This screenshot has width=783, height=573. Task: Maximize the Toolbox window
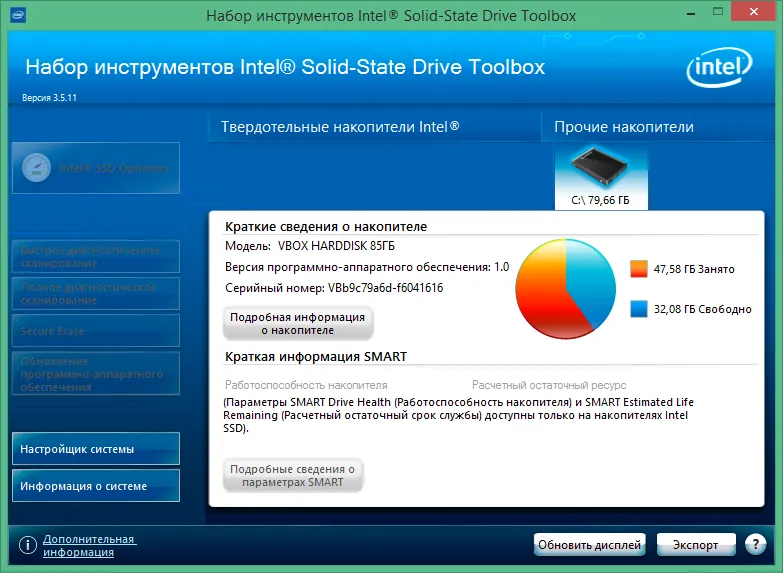(x=718, y=12)
